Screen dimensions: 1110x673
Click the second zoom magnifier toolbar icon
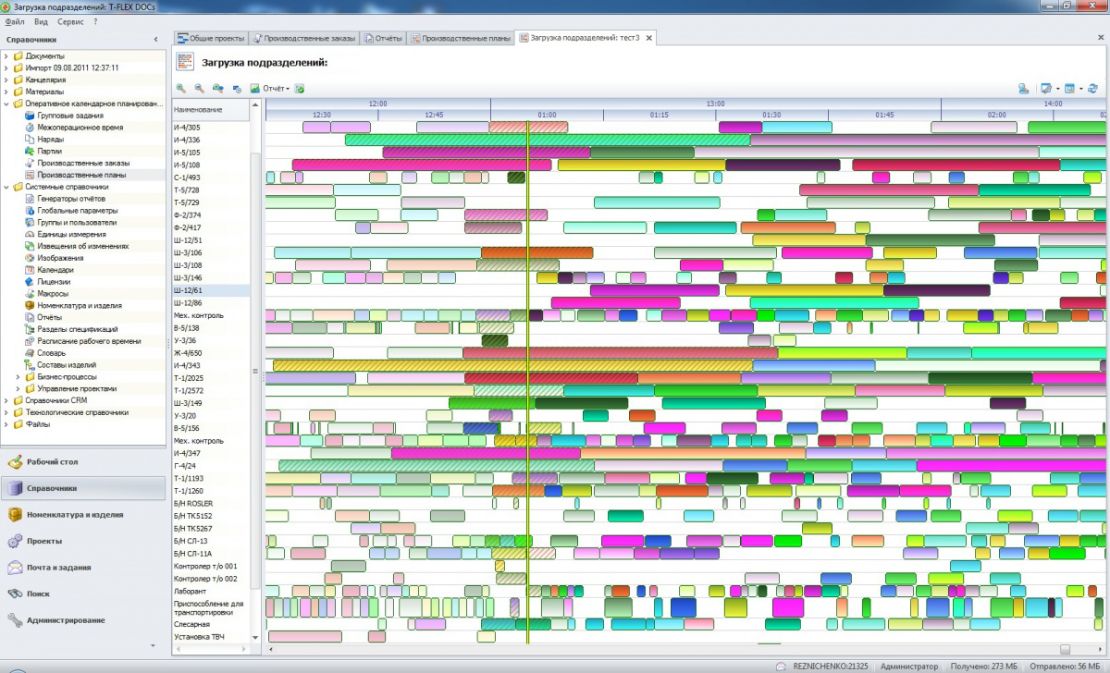200,88
